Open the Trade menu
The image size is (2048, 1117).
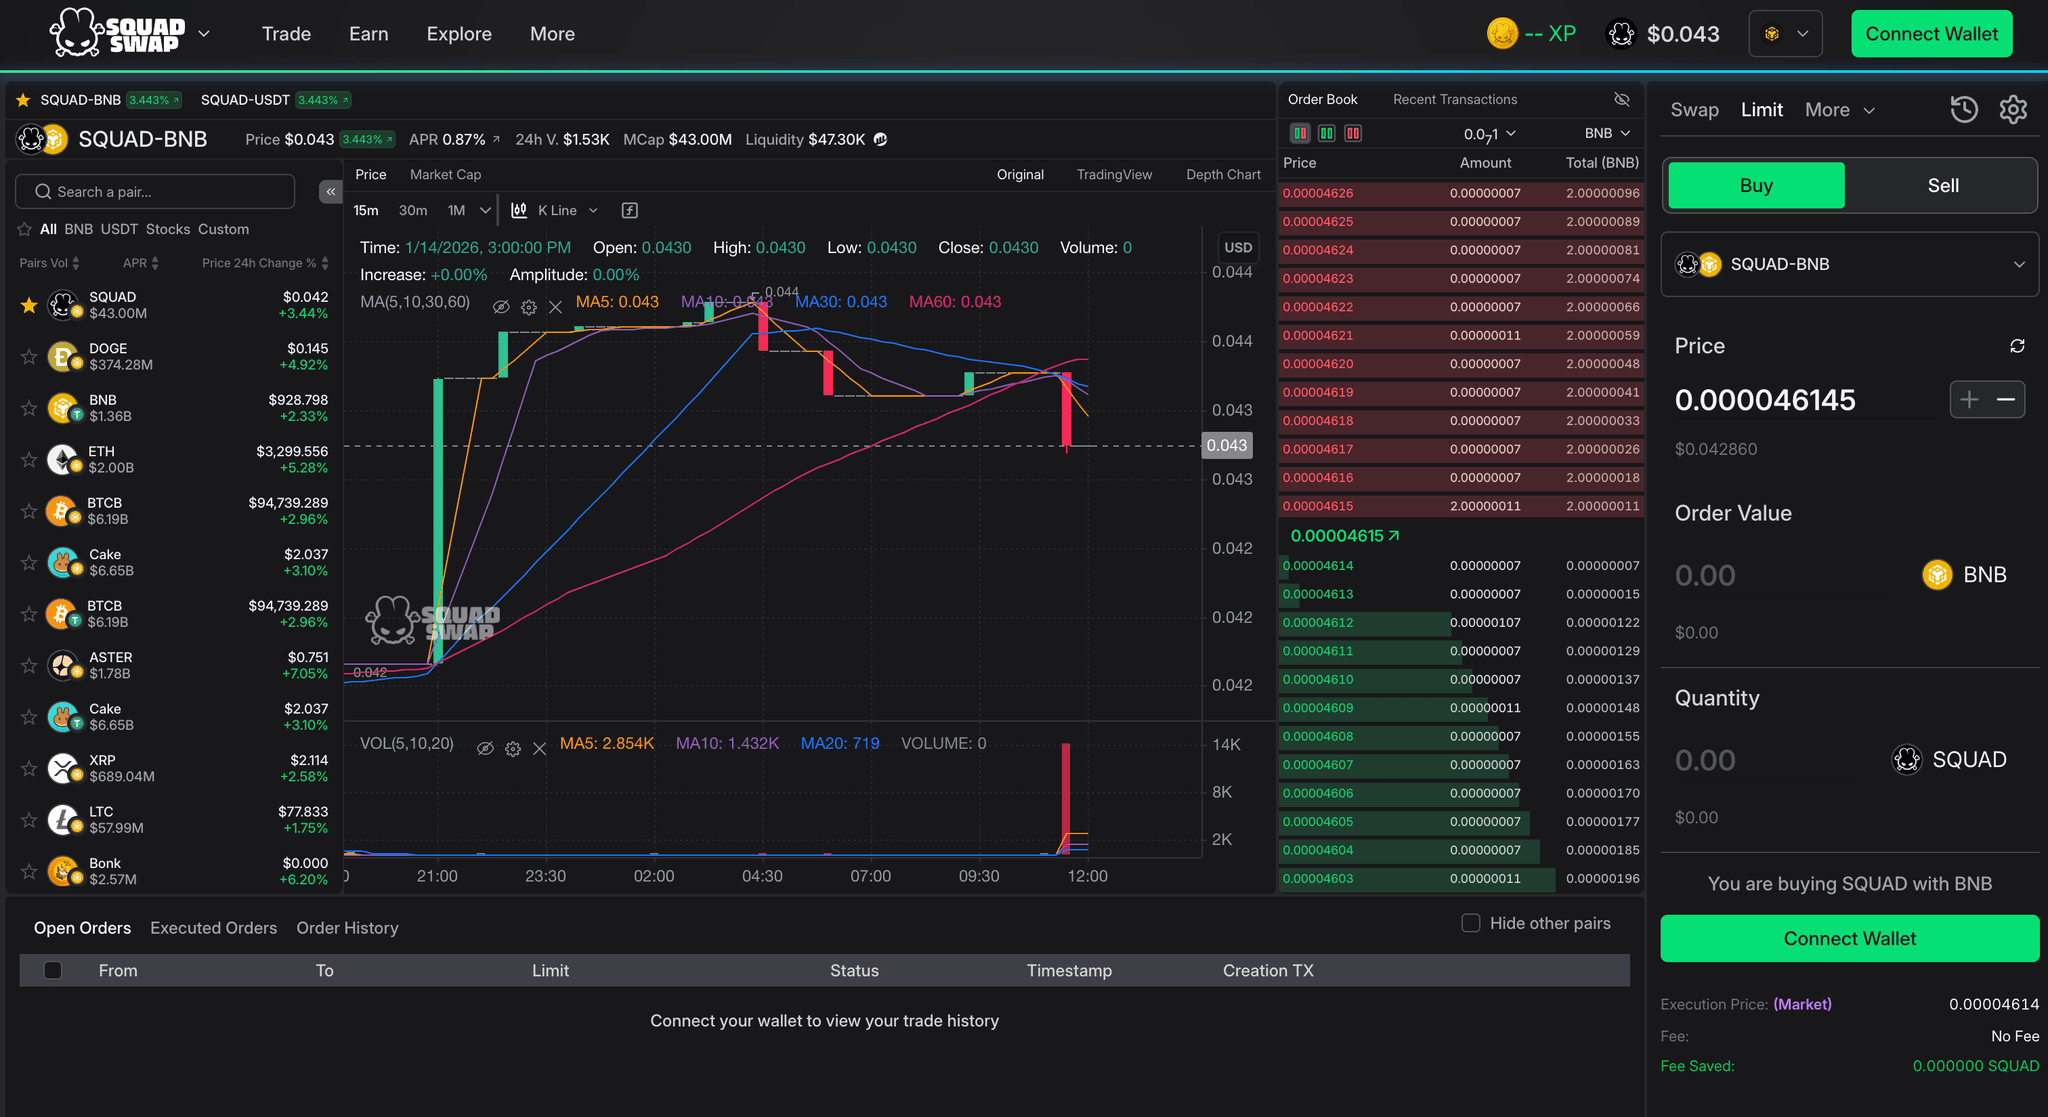[x=286, y=34]
